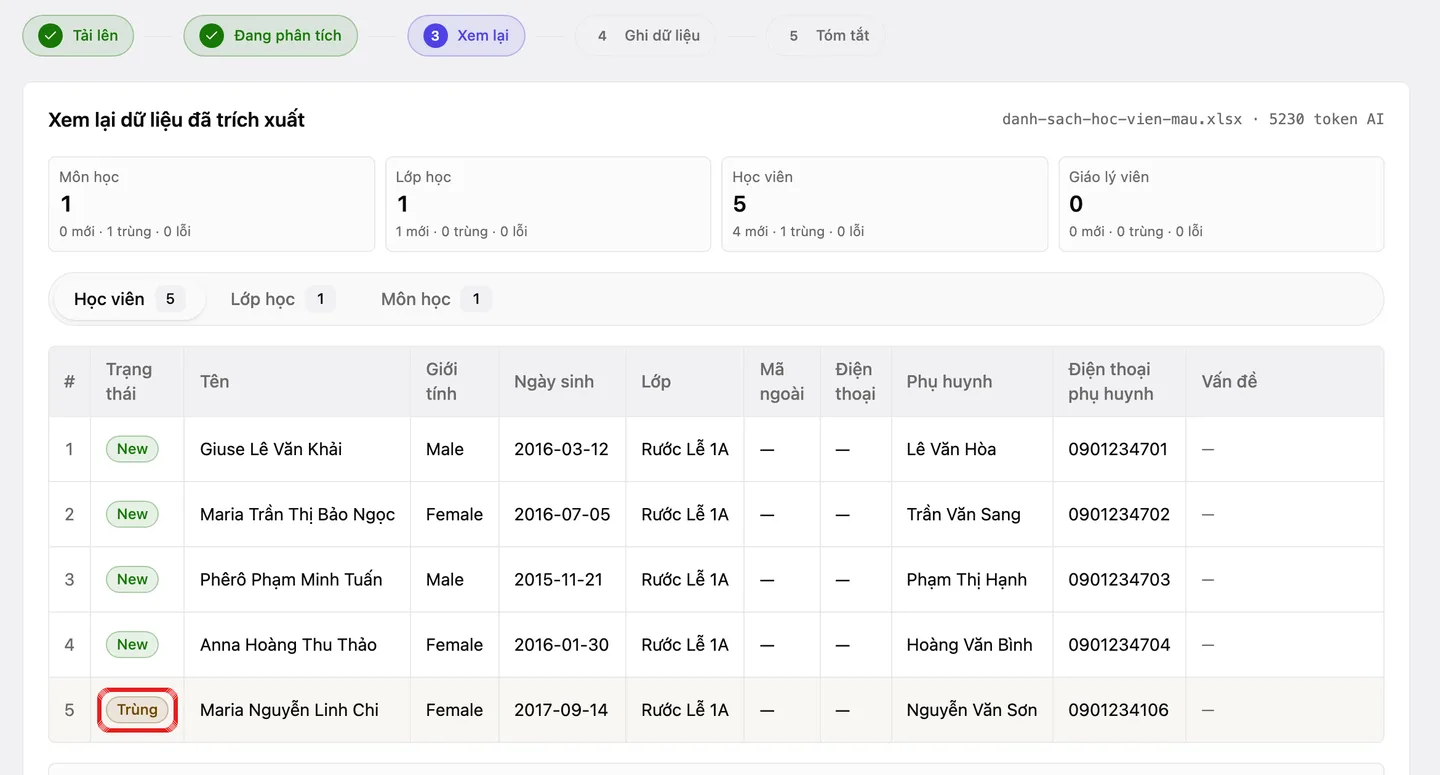The image size is (1440, 775).
Task: Select the name Maria Nguyễn Linh Chi
Action: click(289, 710)
